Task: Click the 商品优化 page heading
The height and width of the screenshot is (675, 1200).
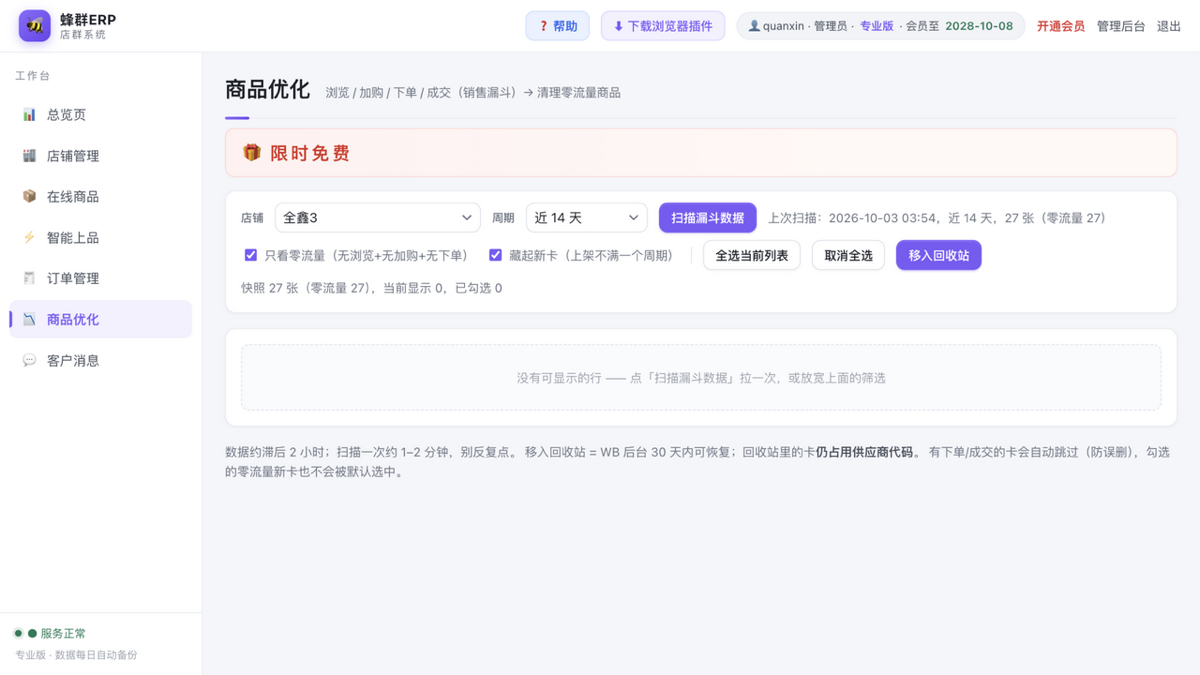Action: pos(268,89)
